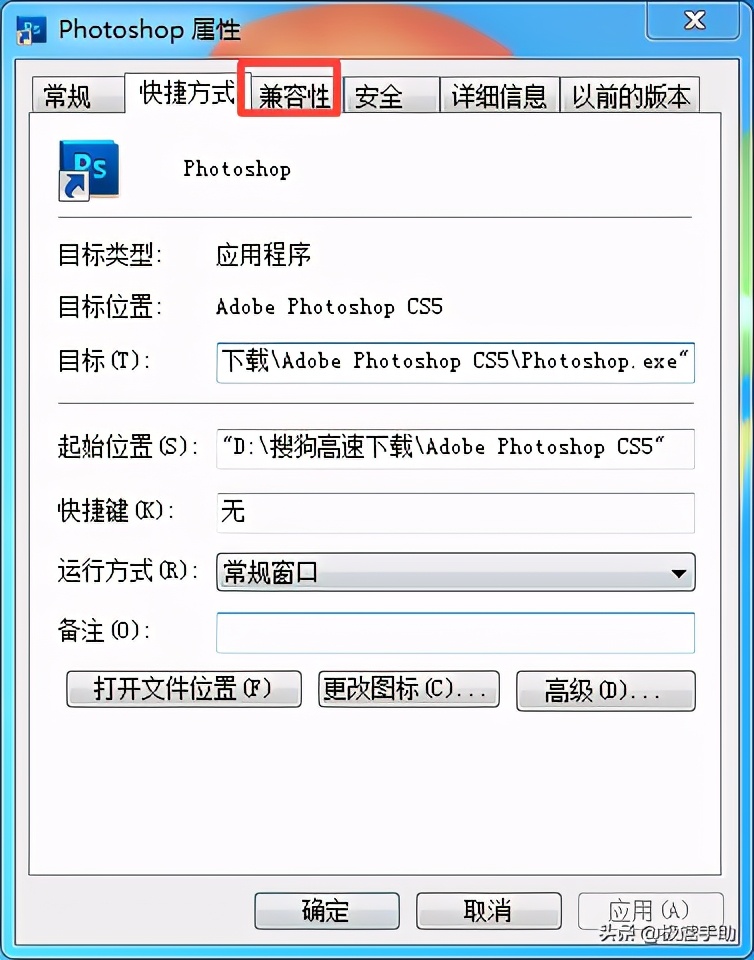
Task: Confirm with the 确定 button
Action: coord(327,910)
